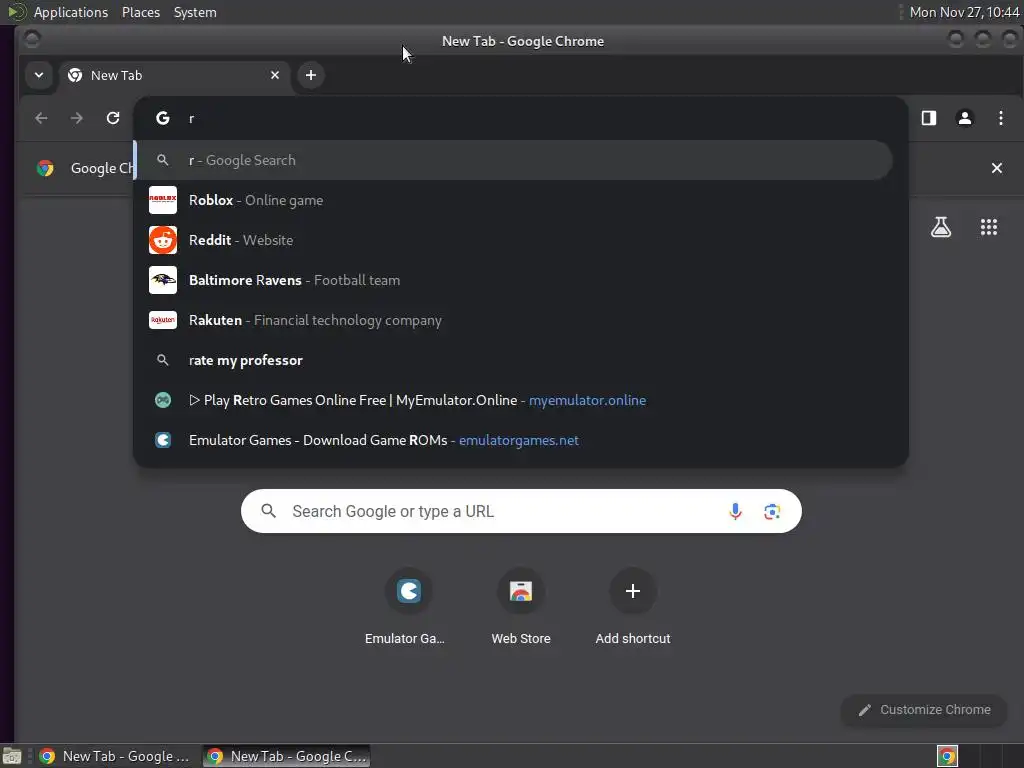The width and height of the screenshot is (1024, 768).
Task: Pick the Roblox suggestion logo
Action: 163,200
